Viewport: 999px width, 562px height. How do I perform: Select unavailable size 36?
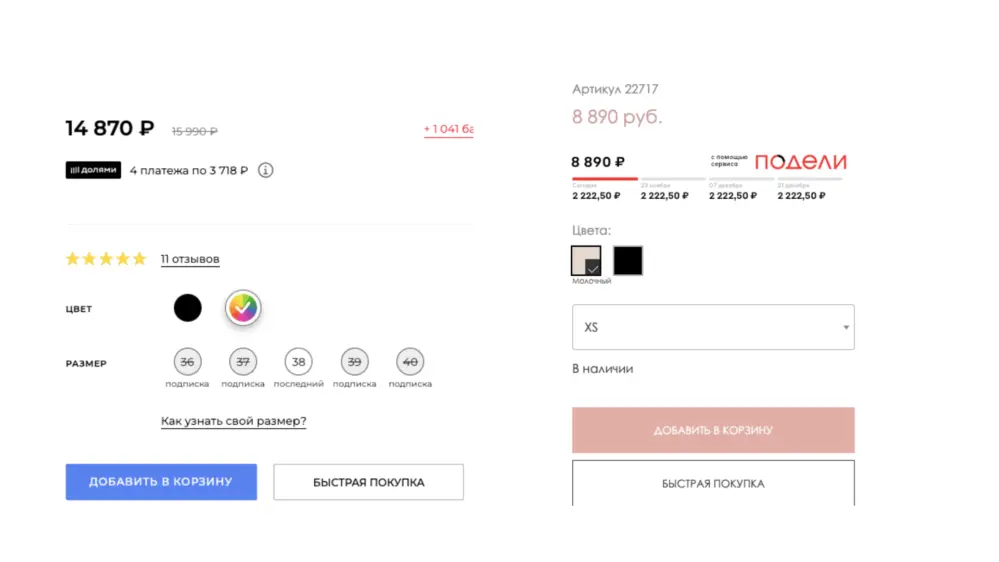(x=187, y=362)
